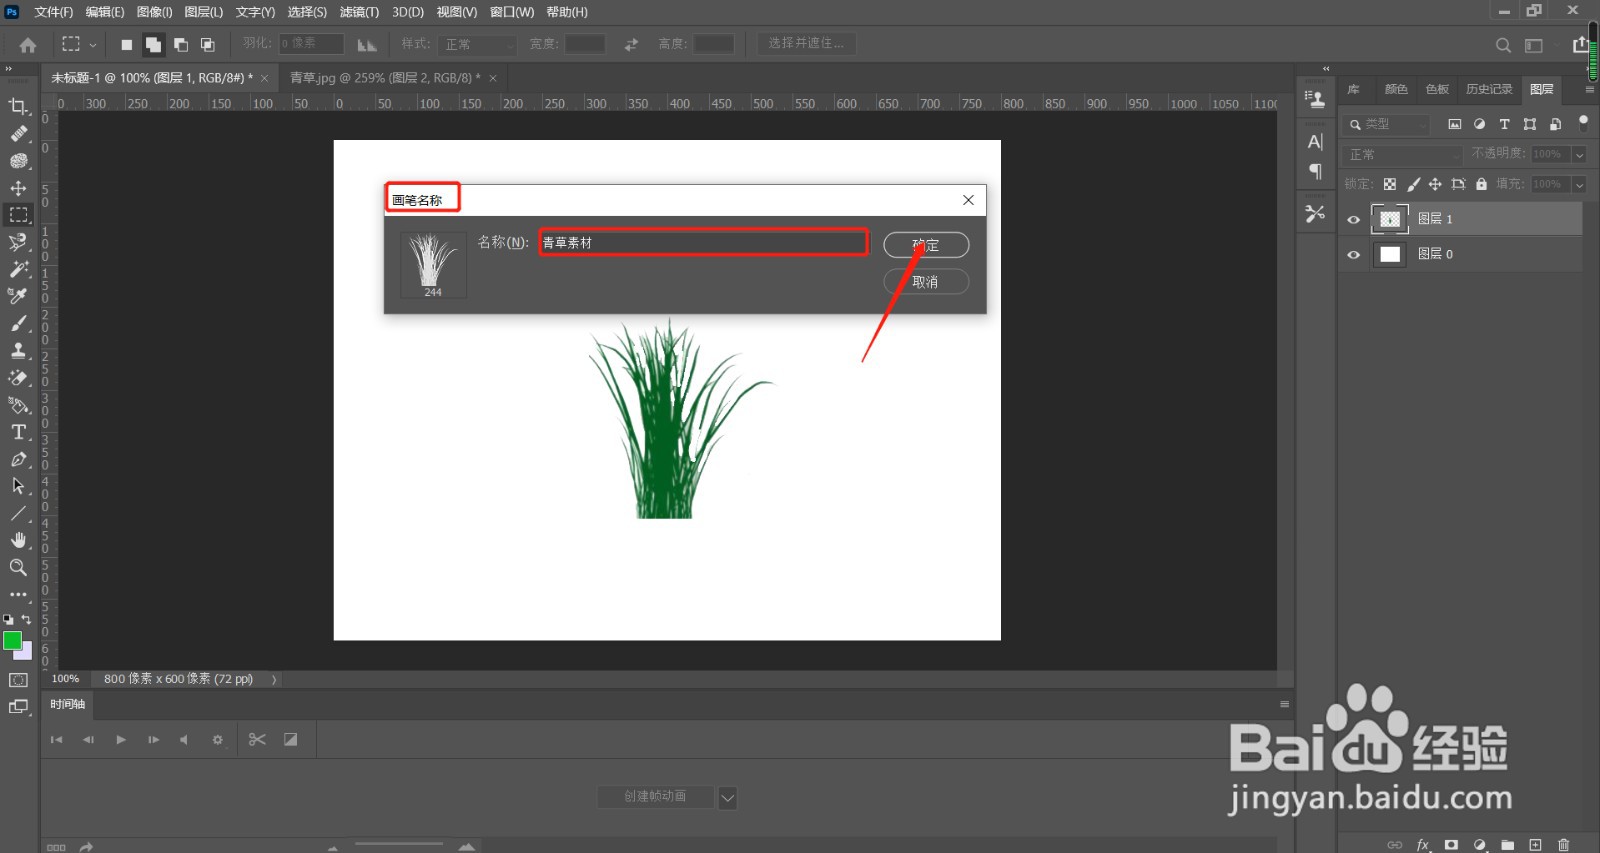Select the Move tool

(x=18, y=188)
